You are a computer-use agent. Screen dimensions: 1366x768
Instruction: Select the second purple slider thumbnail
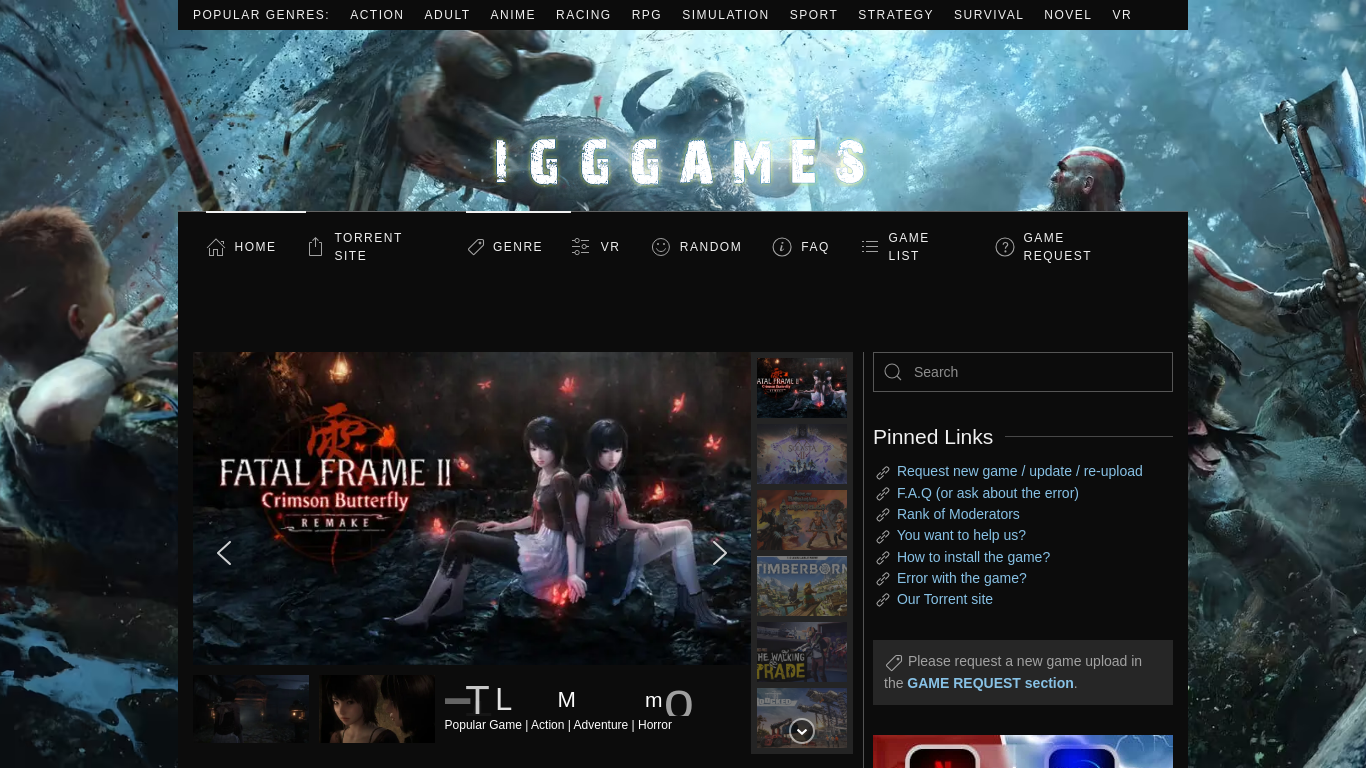click(802, 453)
